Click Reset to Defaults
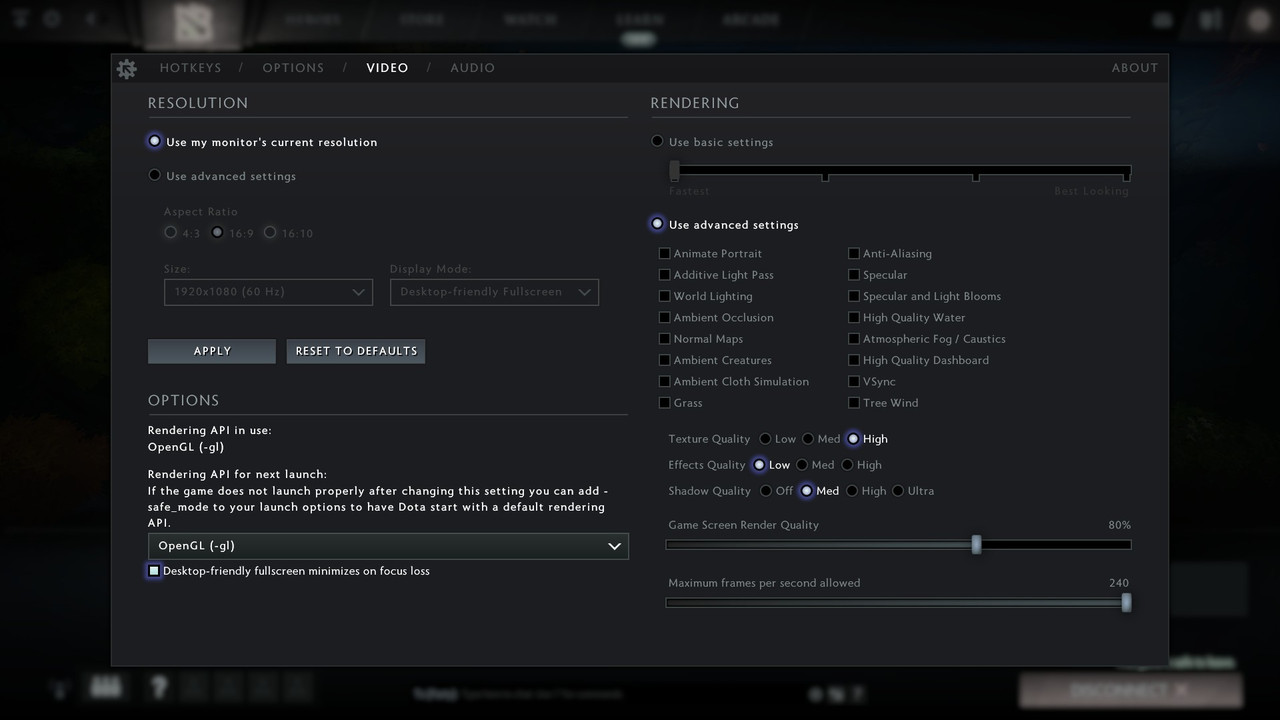The image size is (1280, 720). (x=356, y=351)
